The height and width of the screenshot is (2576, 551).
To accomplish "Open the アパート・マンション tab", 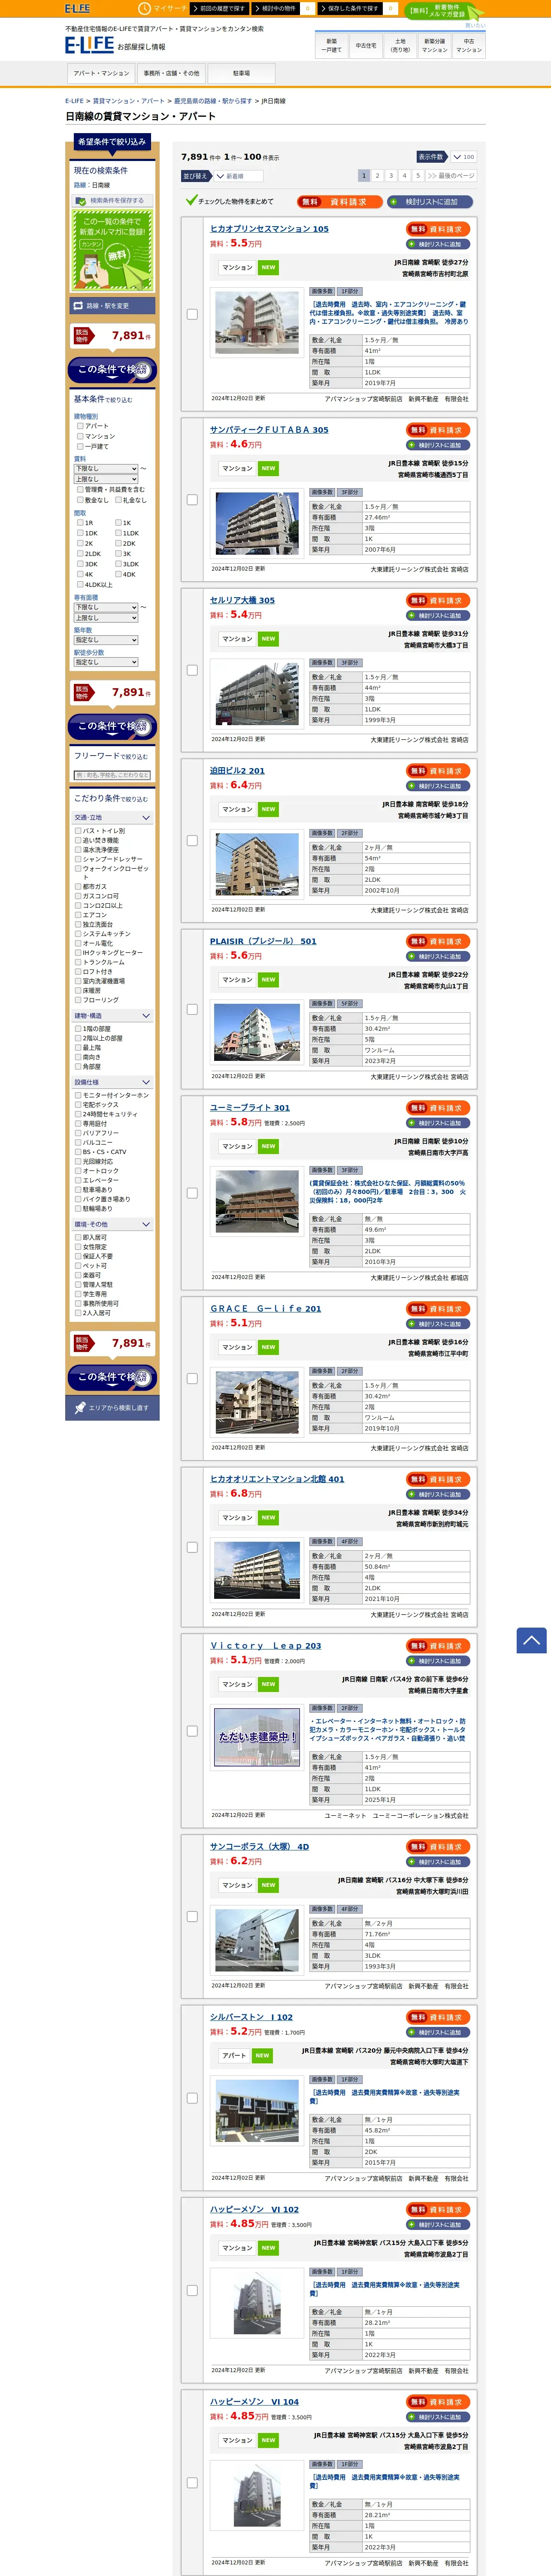I will coord(101,73).
